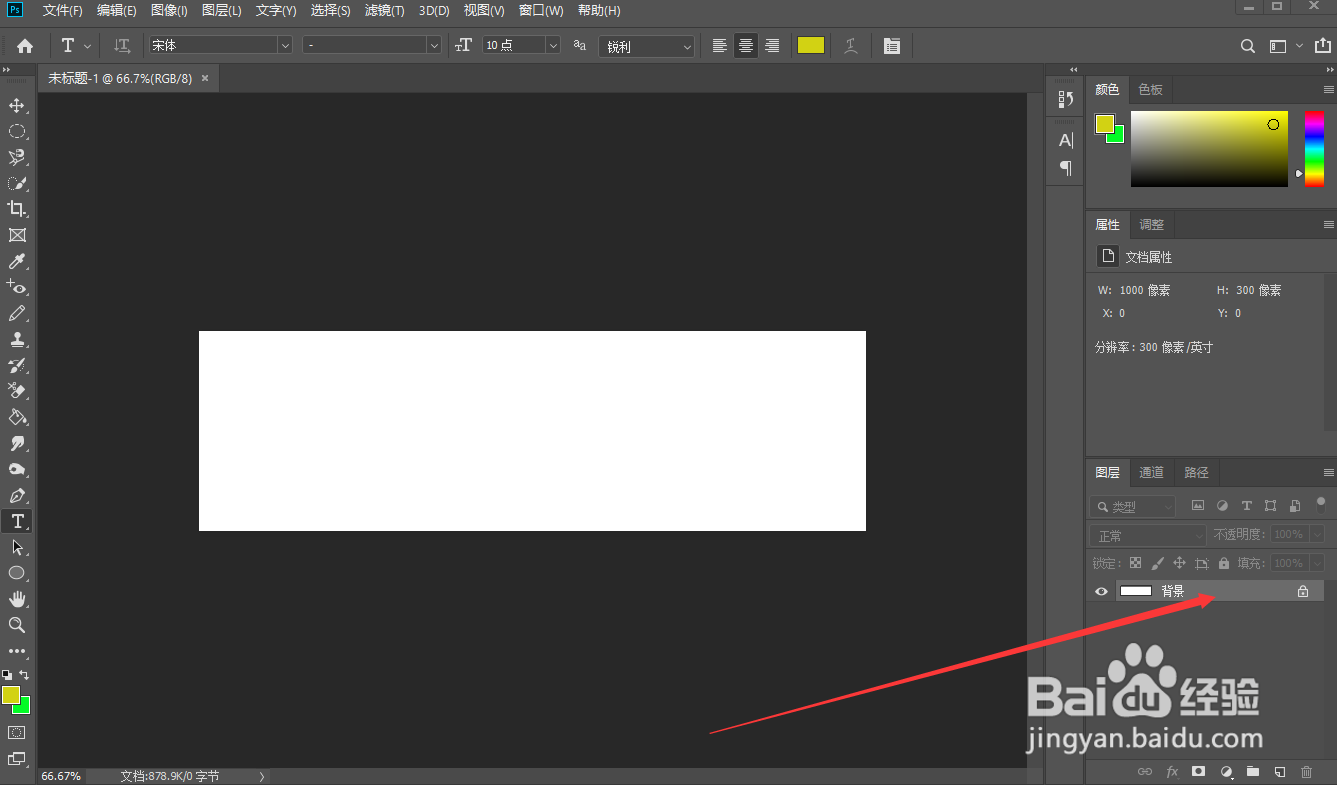Toggle lock image pixels brush icon
The width and height of the screenshot is (1337, 785).
[1158, 563]
